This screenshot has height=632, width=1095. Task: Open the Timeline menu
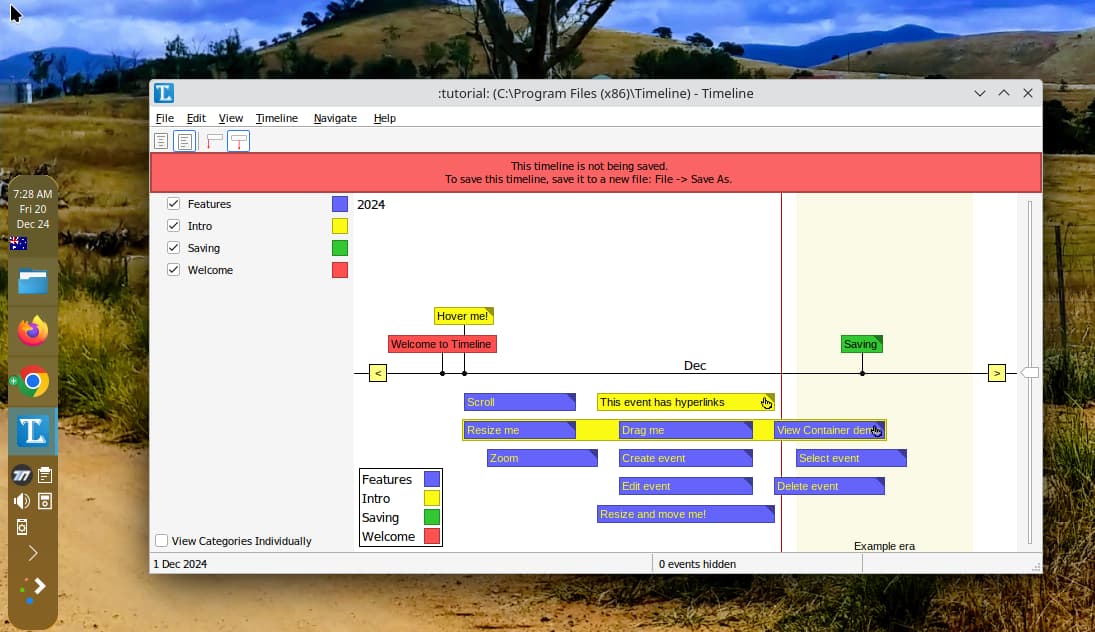click(x=277, y=118)
